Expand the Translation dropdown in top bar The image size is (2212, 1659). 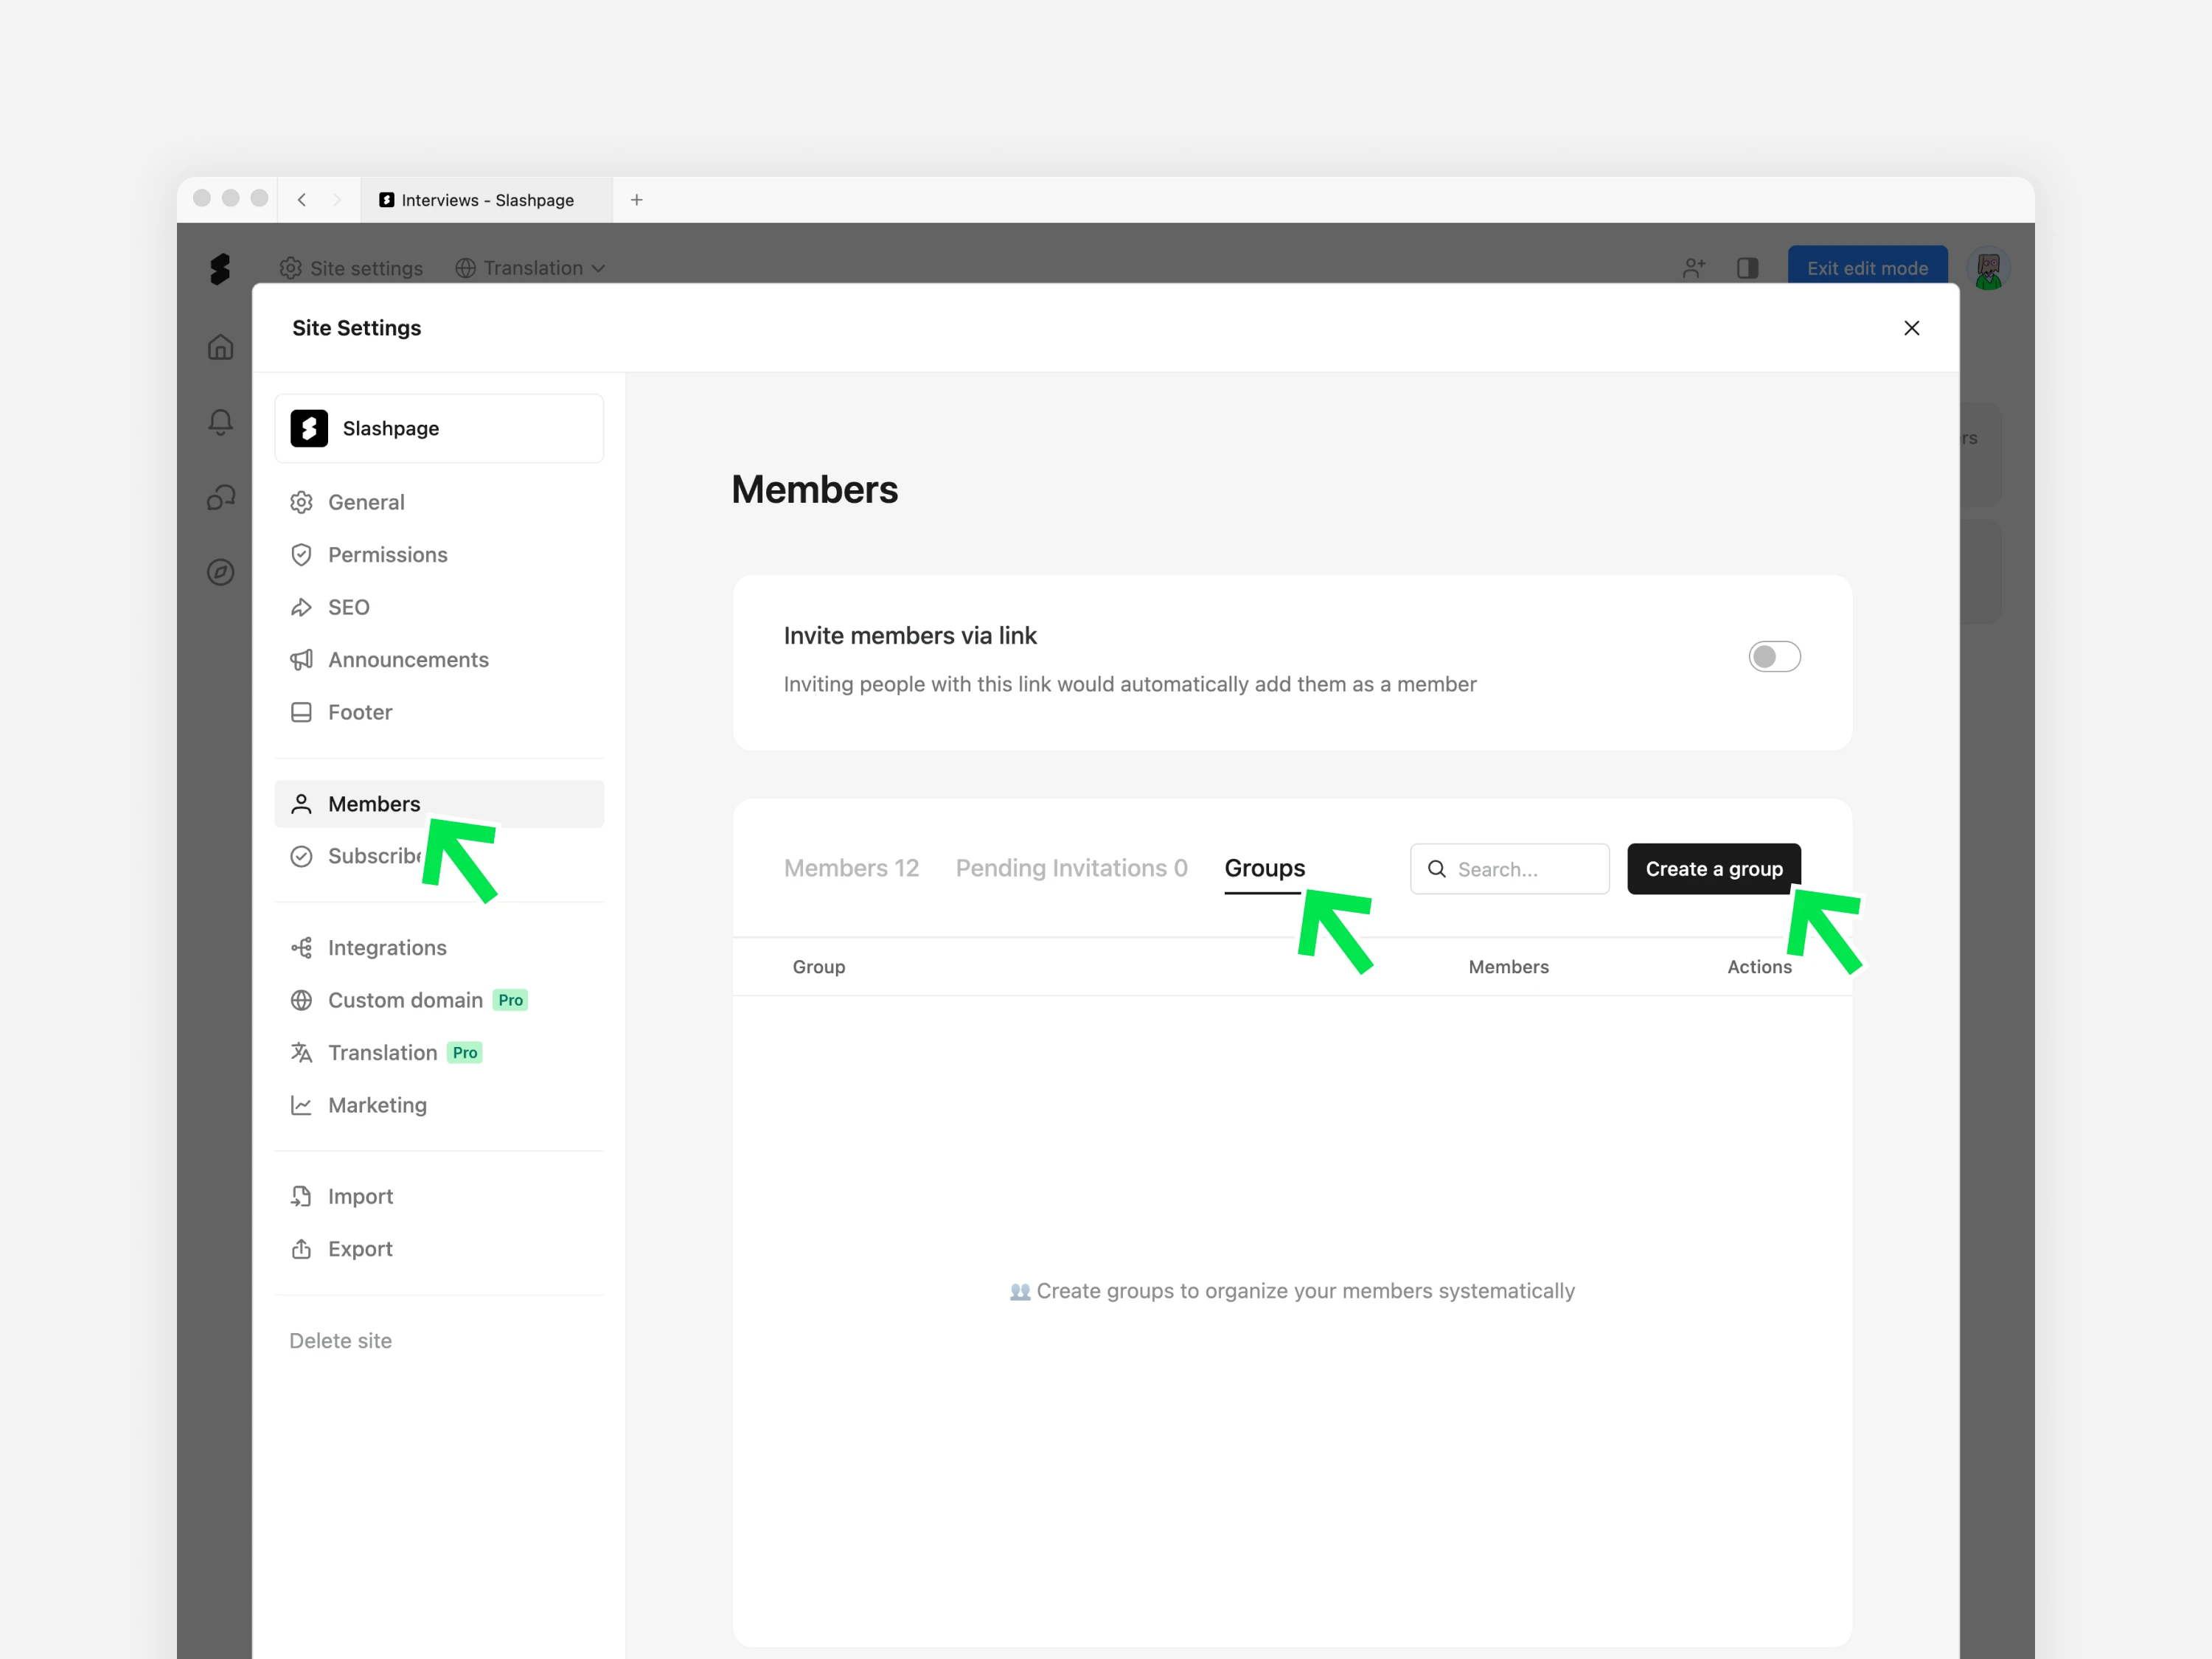(530, 268)
